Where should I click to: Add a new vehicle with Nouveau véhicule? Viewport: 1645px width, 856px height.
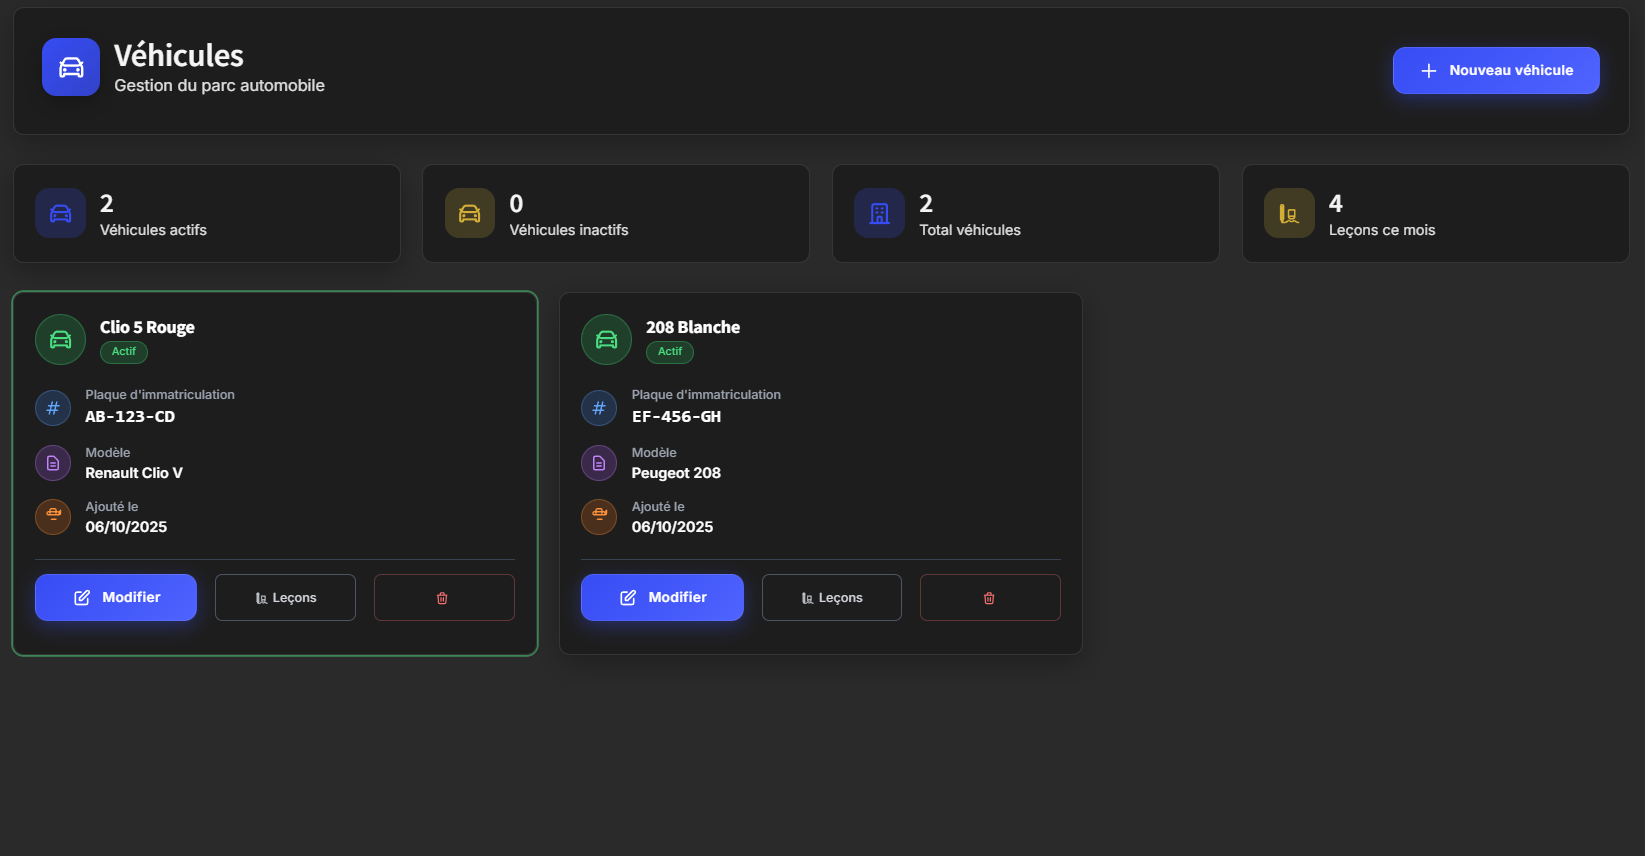(x=1496, y=71)
